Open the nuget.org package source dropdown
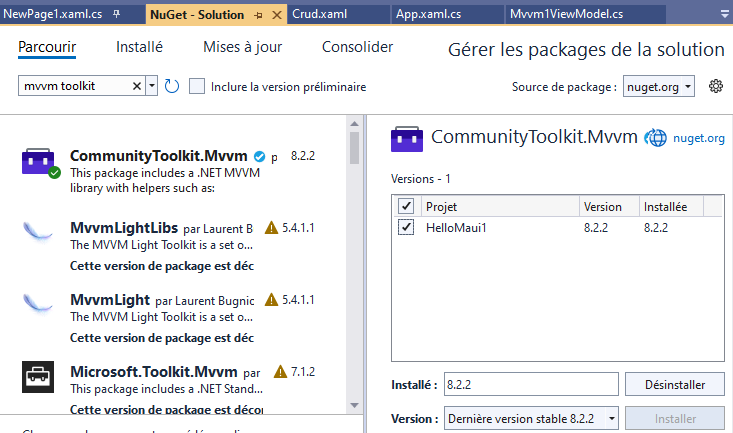Screen dimensions: 733x433 (x=659, y=87)
